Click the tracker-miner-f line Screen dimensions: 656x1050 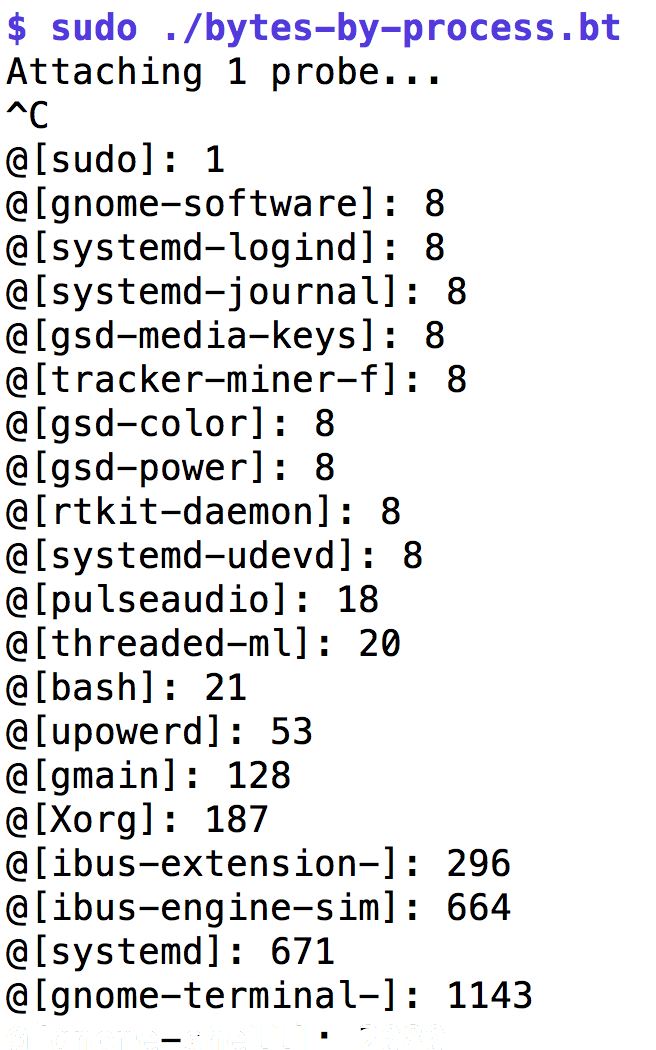(236, 380)
